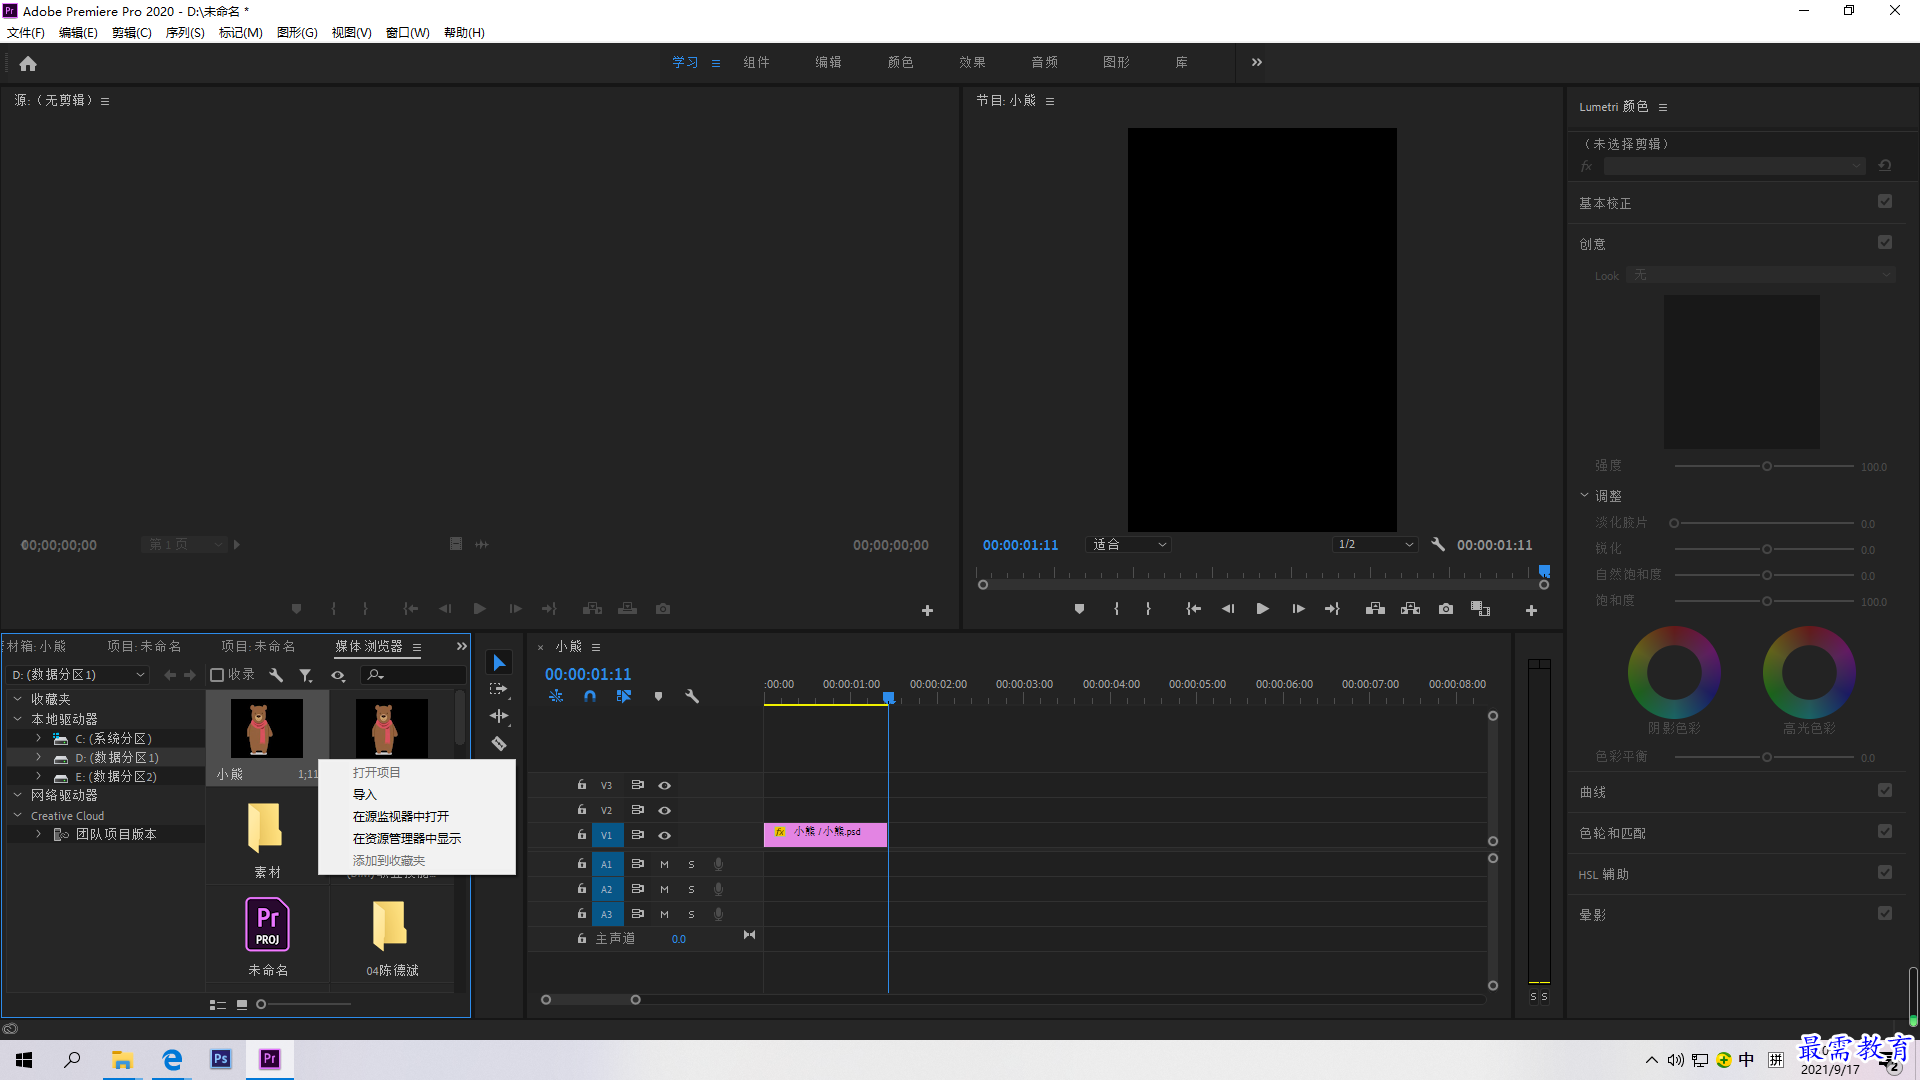The image size is (1920, 1080).
Task: Open the D: drive selector dropdown
Action: [x=78, y=675]
